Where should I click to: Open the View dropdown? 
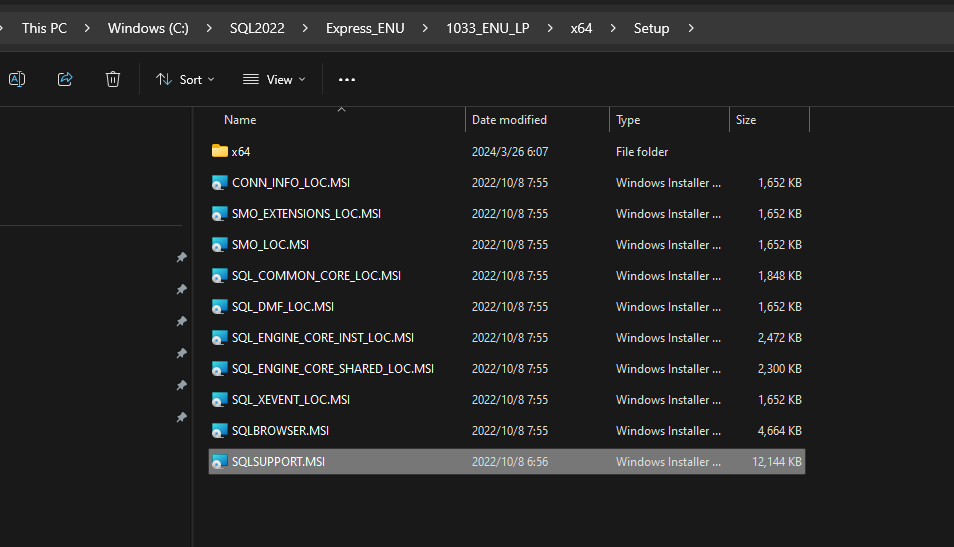[x=274, y=80]
